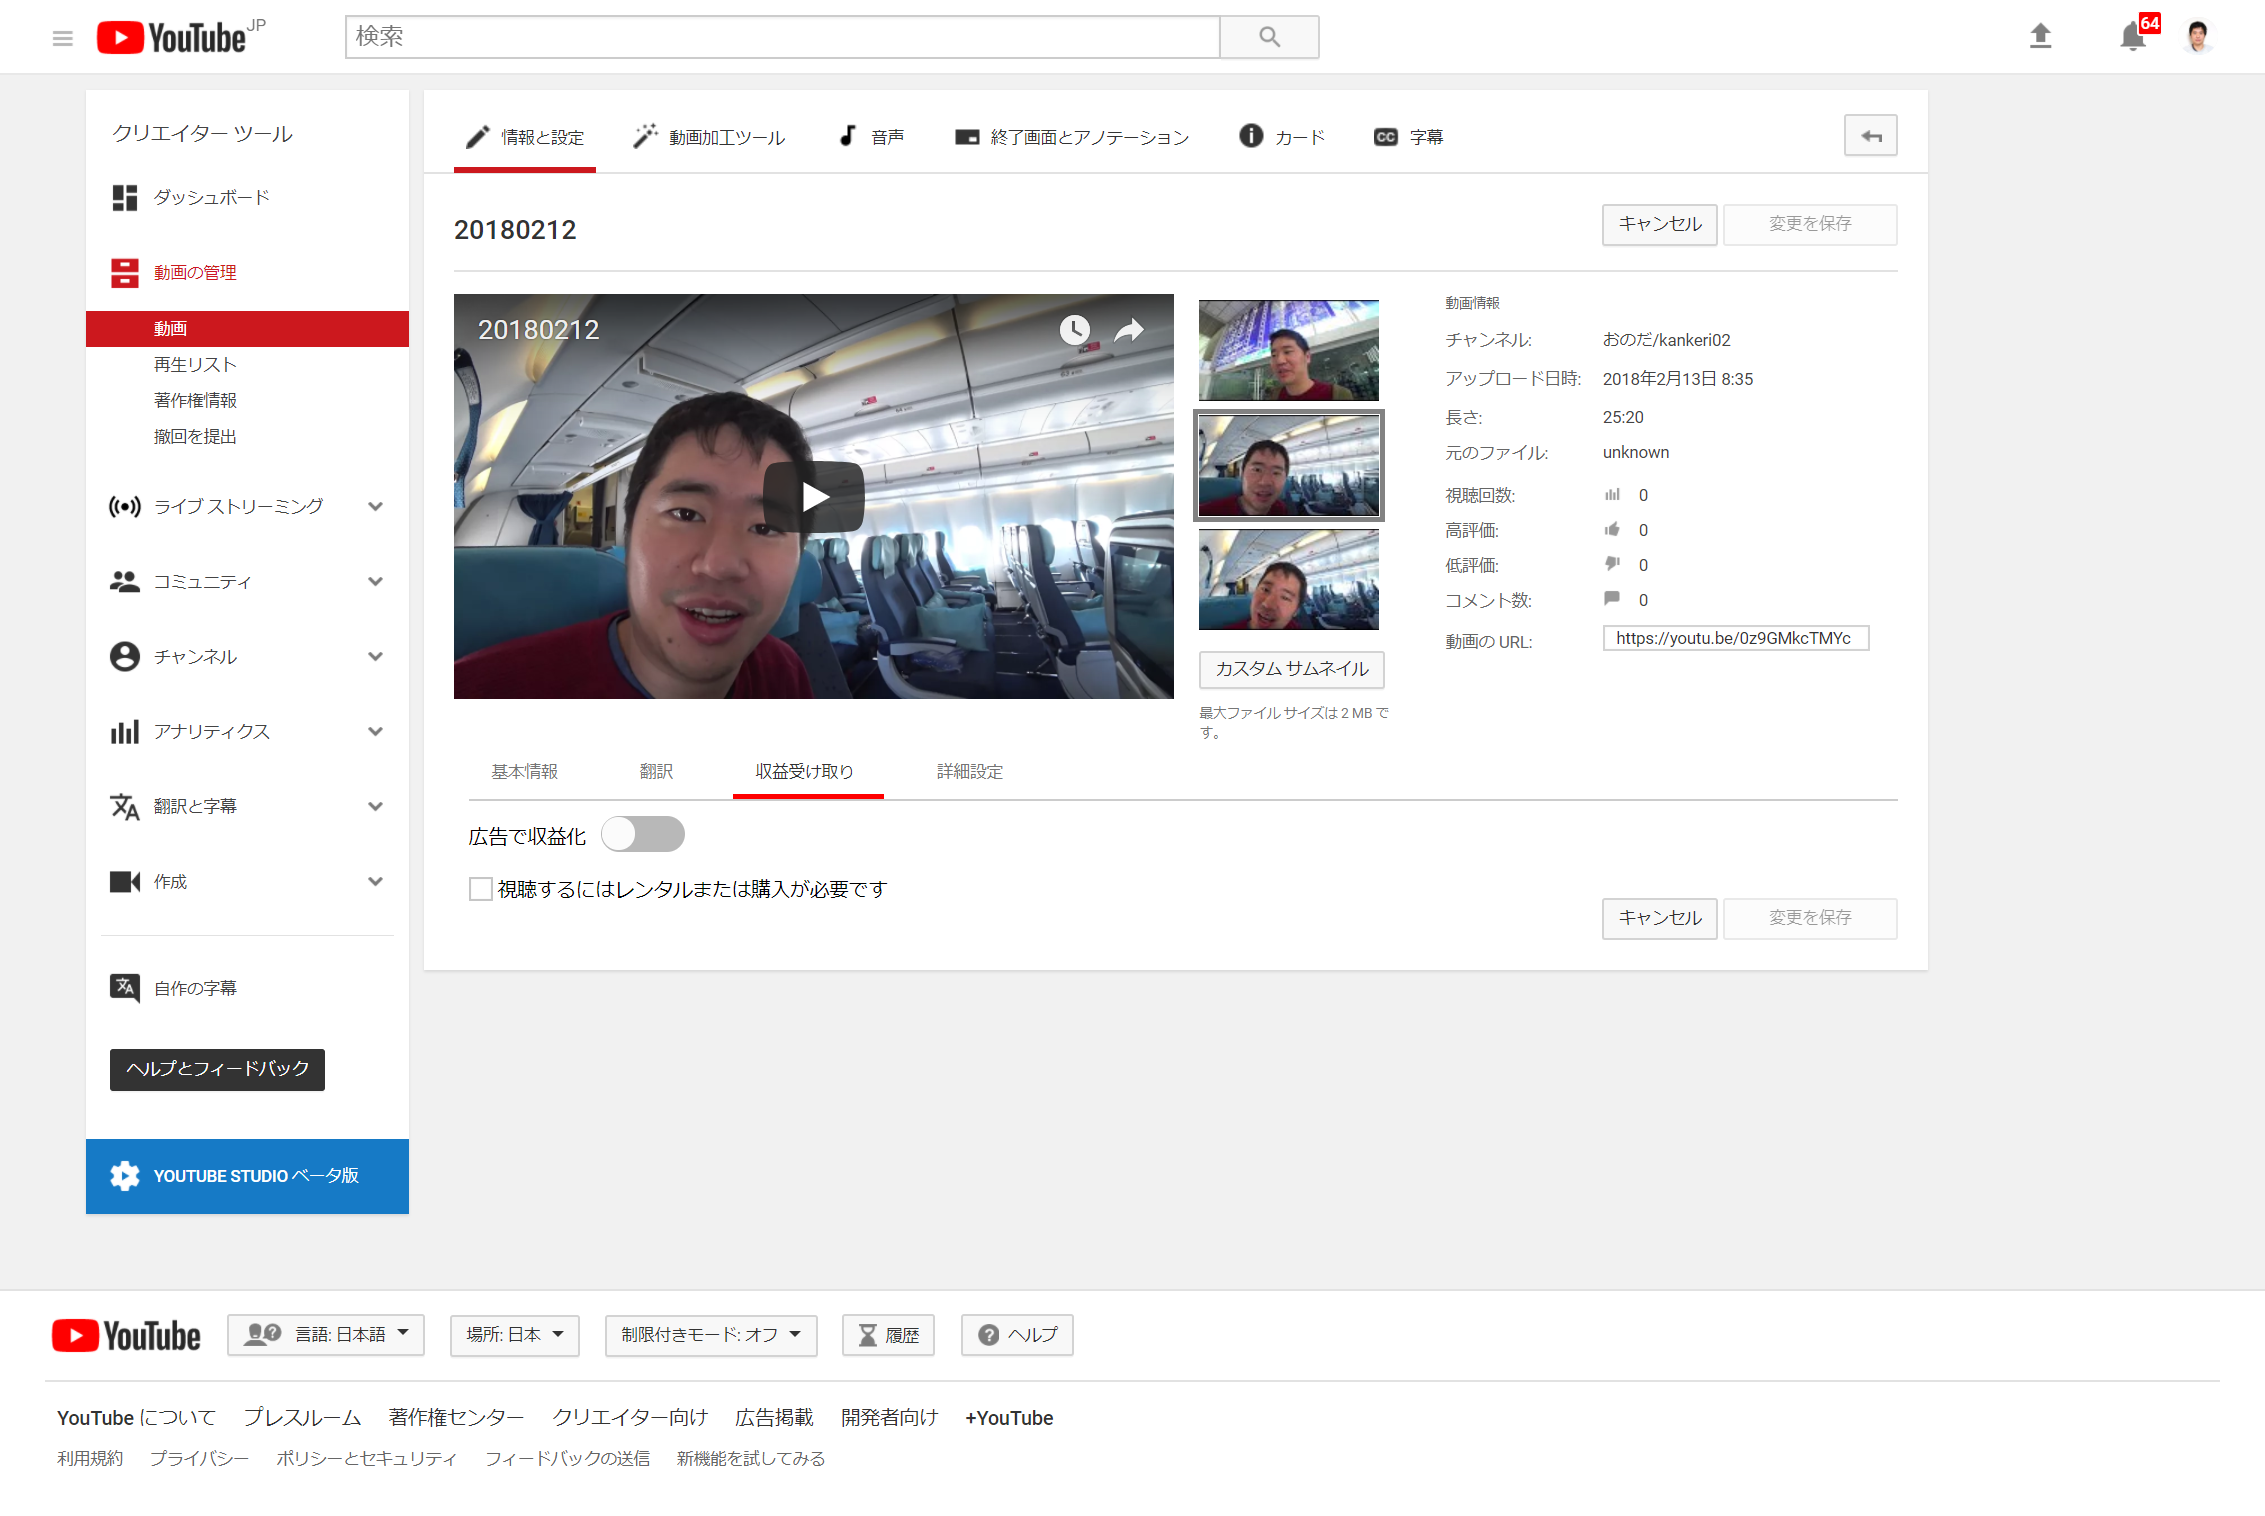Image resolution: width=2265 pixels, height=1516 pixels.
Task: Click share arrow on video player
Action: 1129,329
